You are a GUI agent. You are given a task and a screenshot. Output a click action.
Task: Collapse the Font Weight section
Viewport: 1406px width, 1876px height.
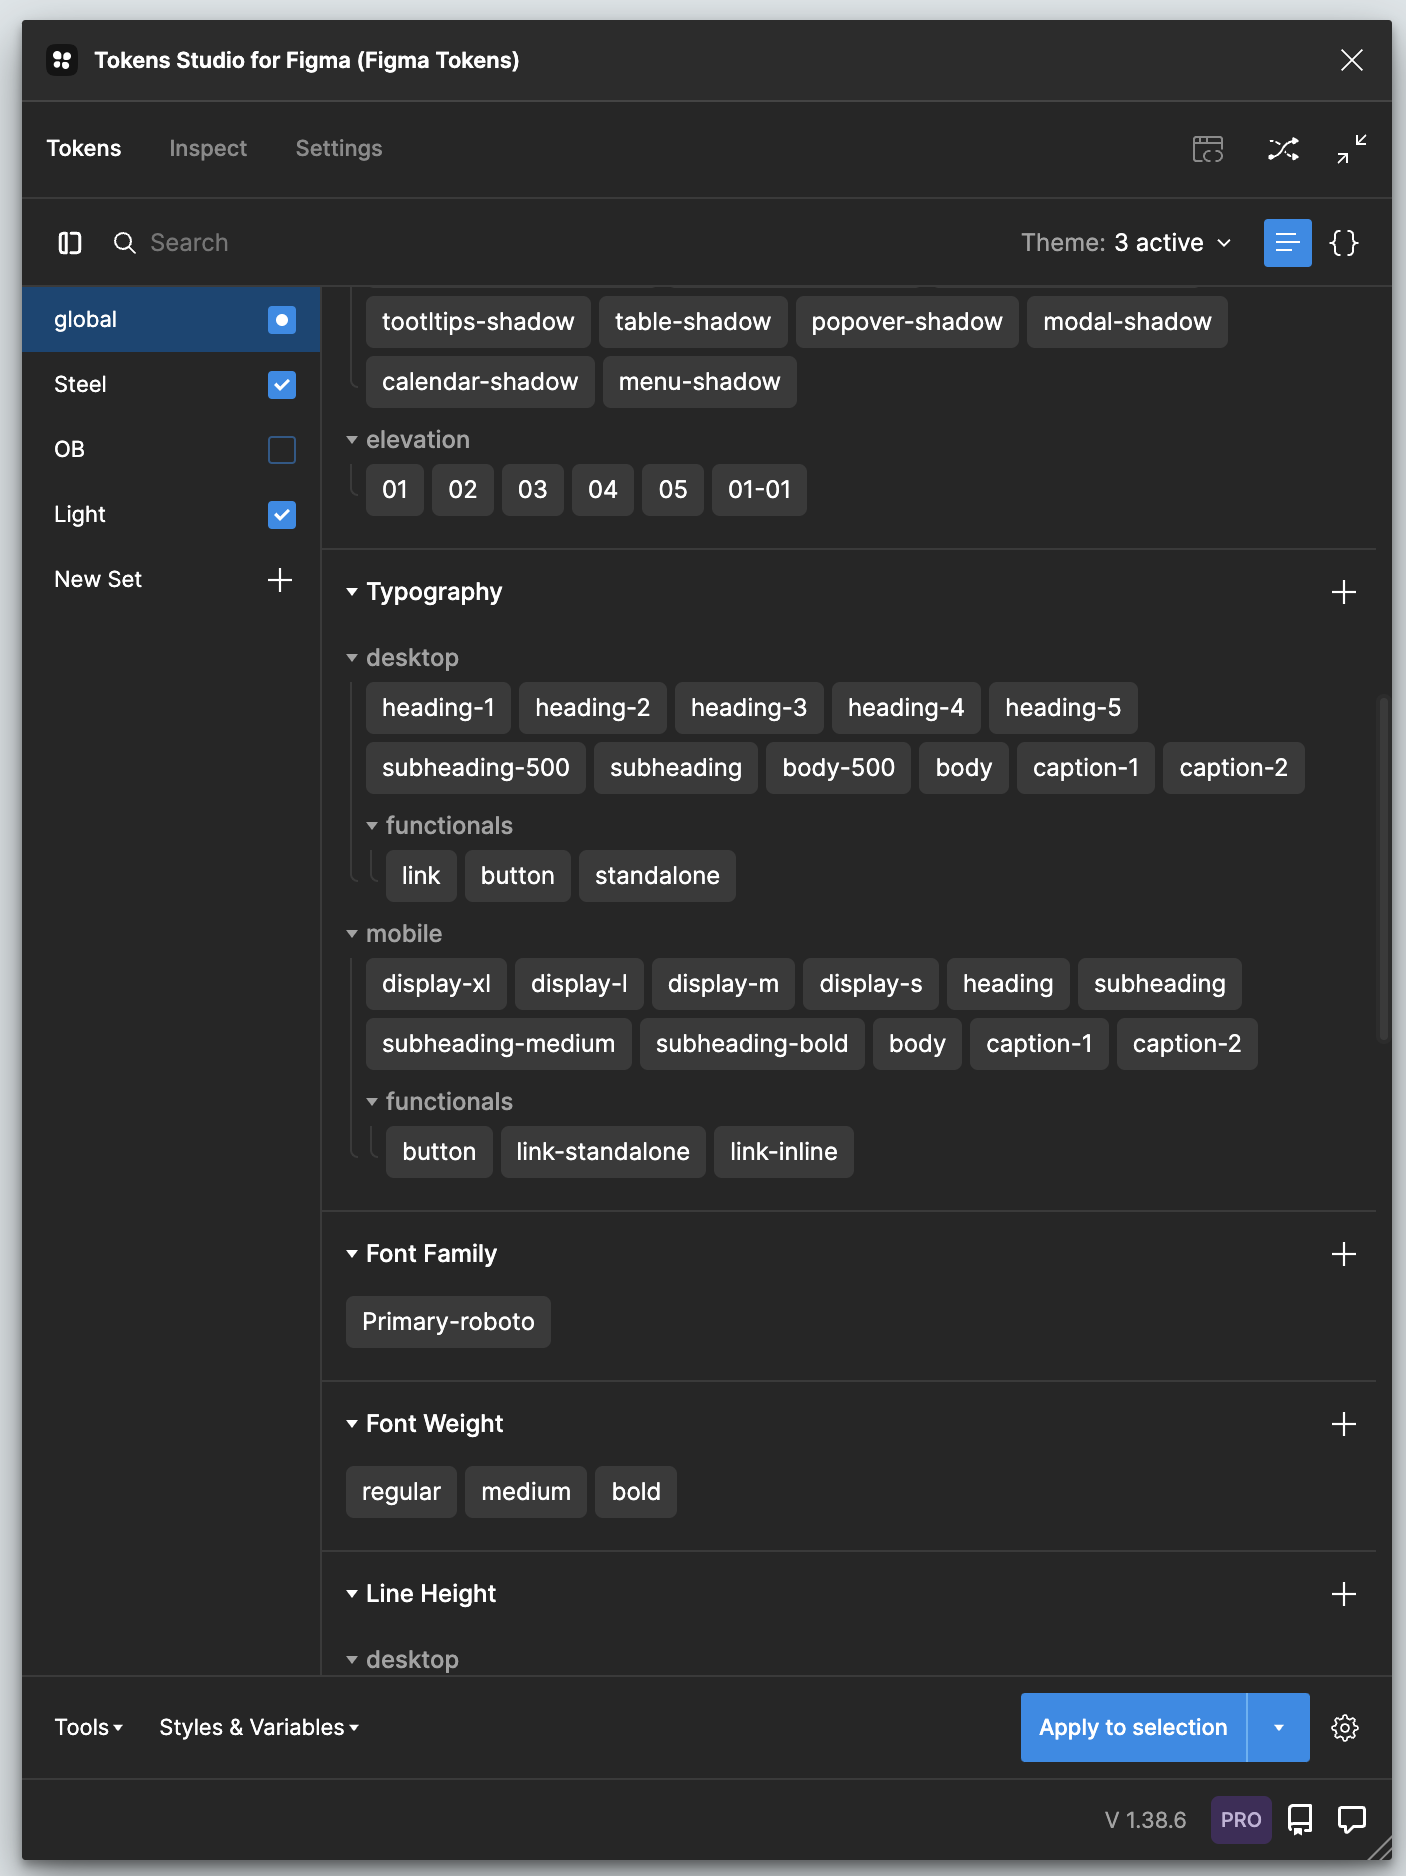(x=352, y=1424)
